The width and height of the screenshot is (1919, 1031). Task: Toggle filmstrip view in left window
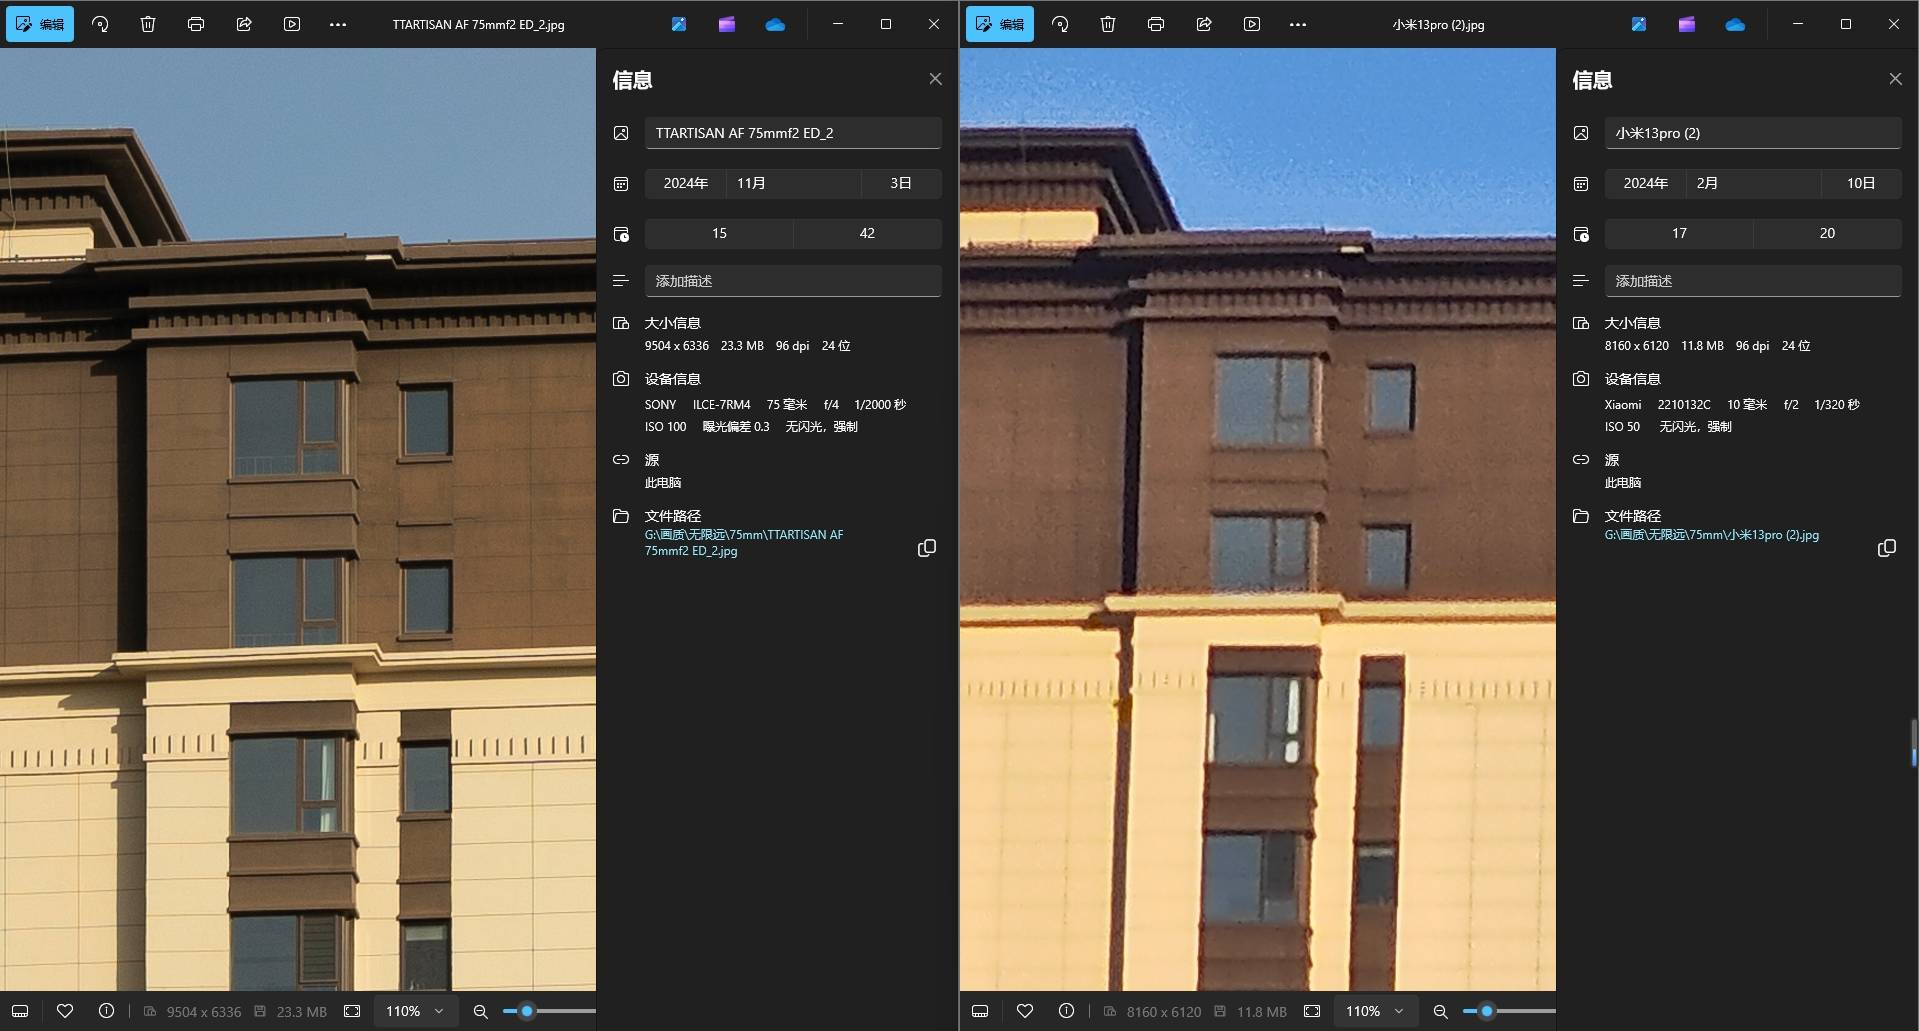pyautogui.click(x=20, y=1011)
